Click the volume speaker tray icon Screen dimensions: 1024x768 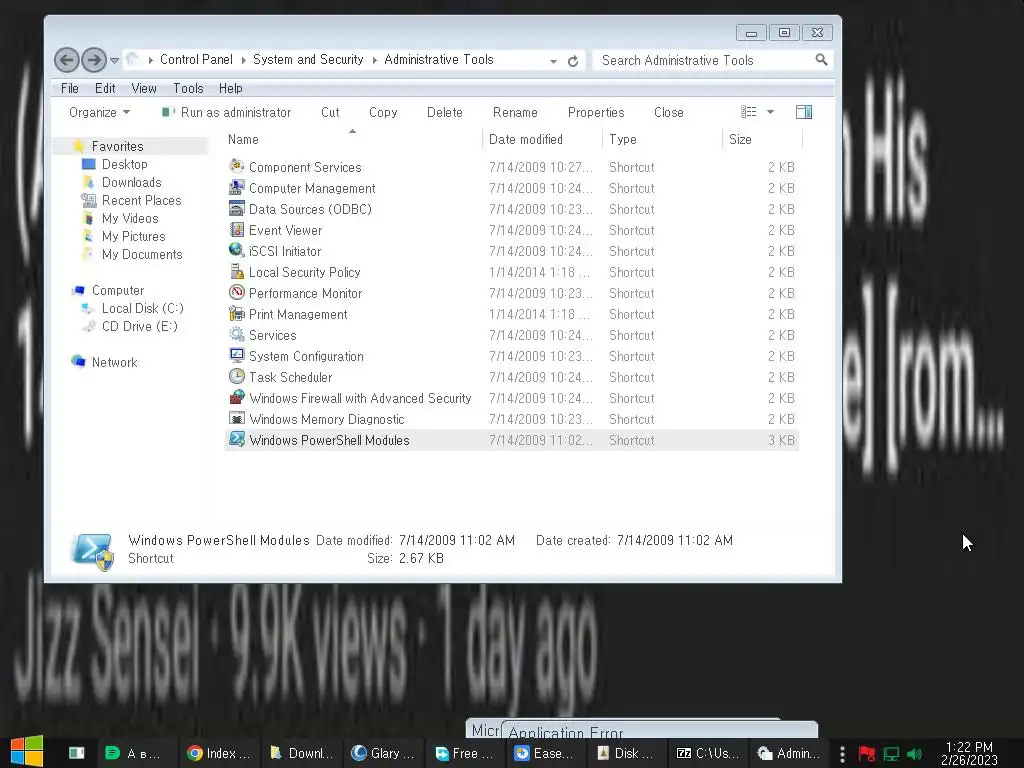pyautogui.click(x=914, y=754)
